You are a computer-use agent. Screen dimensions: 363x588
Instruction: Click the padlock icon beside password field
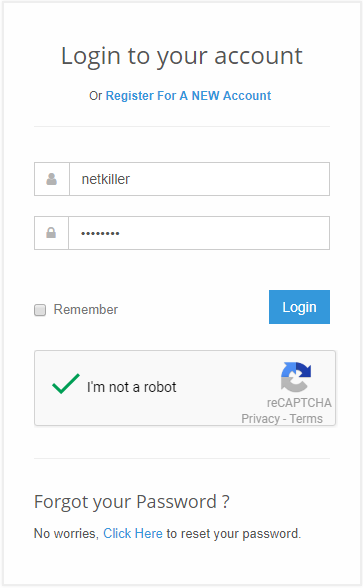(51, 233)
